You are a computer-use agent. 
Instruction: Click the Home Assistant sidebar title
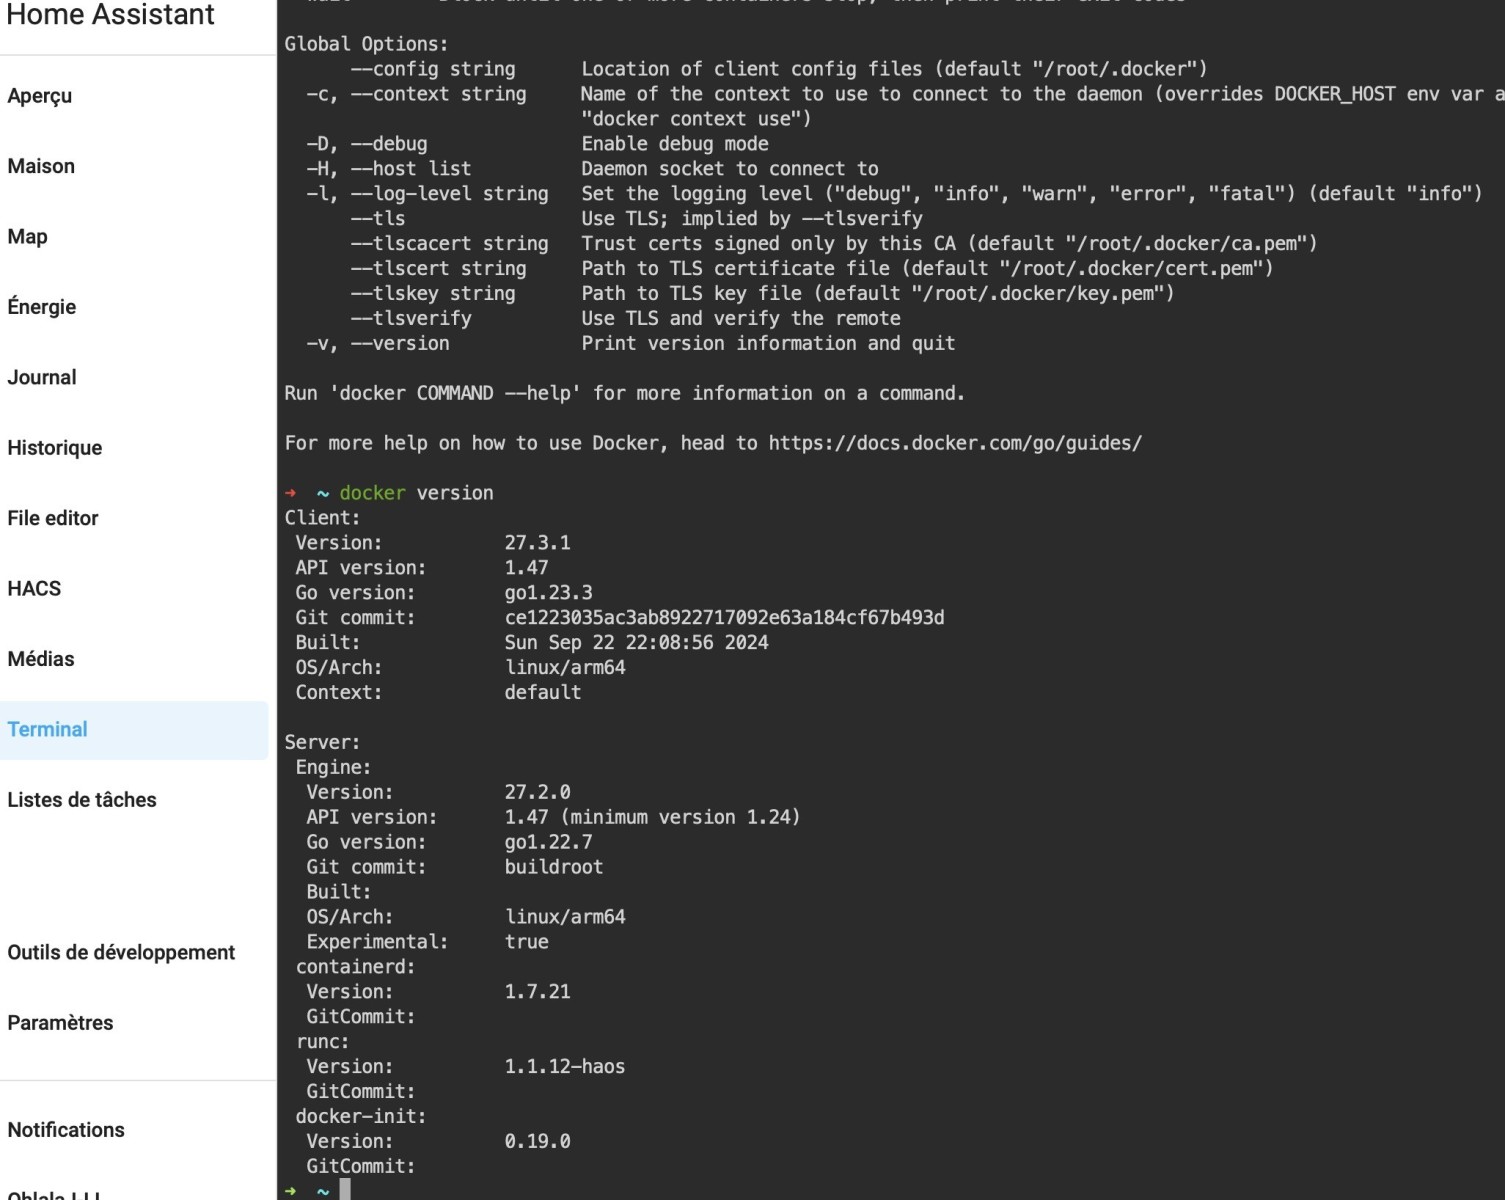[110, 15]
